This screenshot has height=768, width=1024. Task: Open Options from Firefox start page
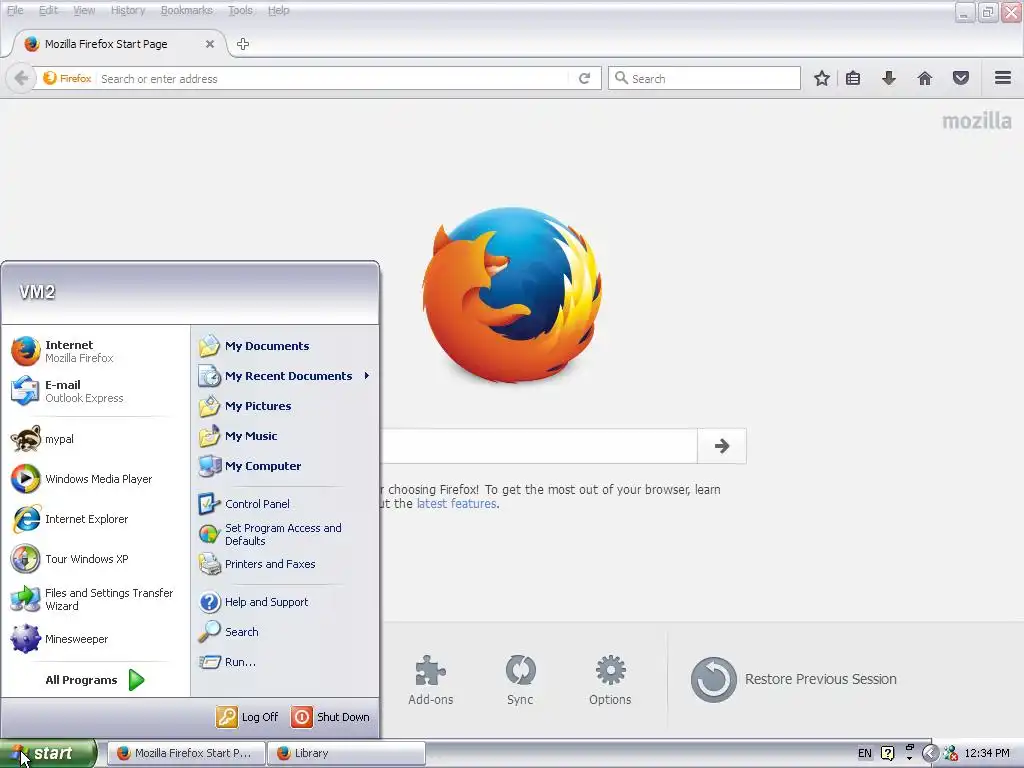(x=610, y=680)
